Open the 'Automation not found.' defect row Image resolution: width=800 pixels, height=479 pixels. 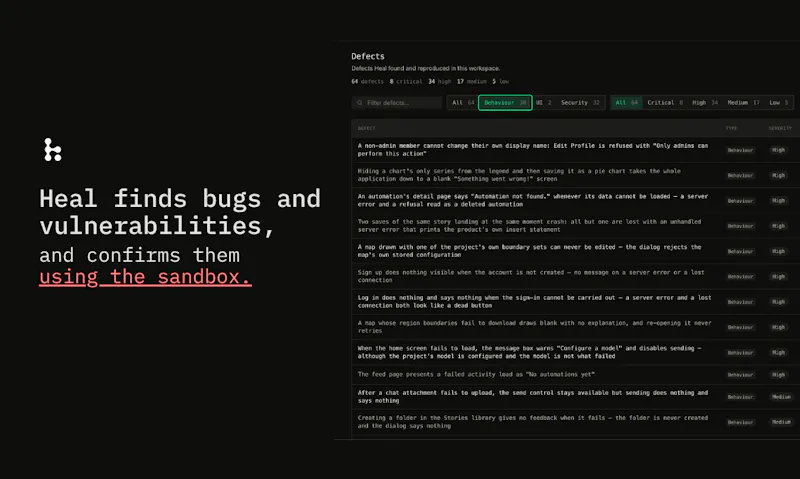point(576,200)
